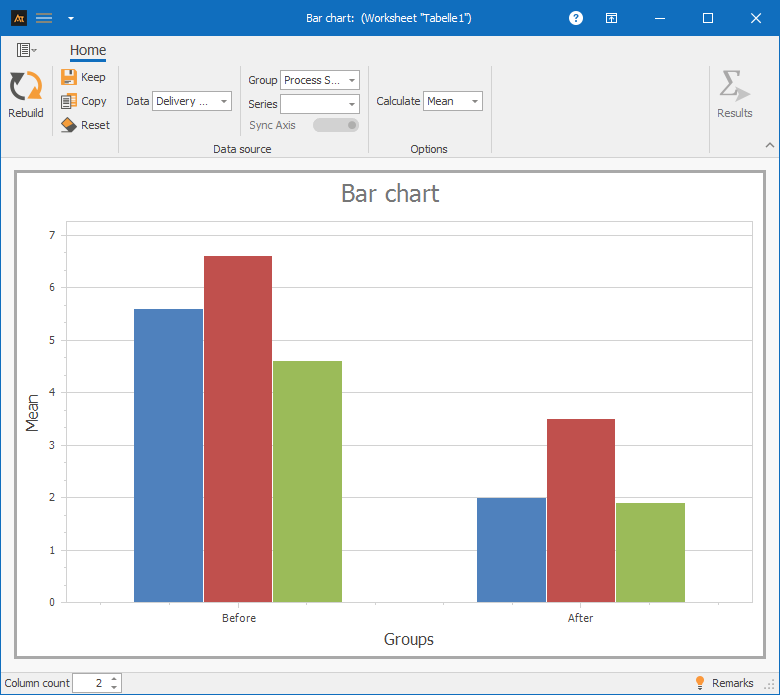Screen dimensions: 780x695
Task: Click the Column count number field
Action: click(90, 683)
